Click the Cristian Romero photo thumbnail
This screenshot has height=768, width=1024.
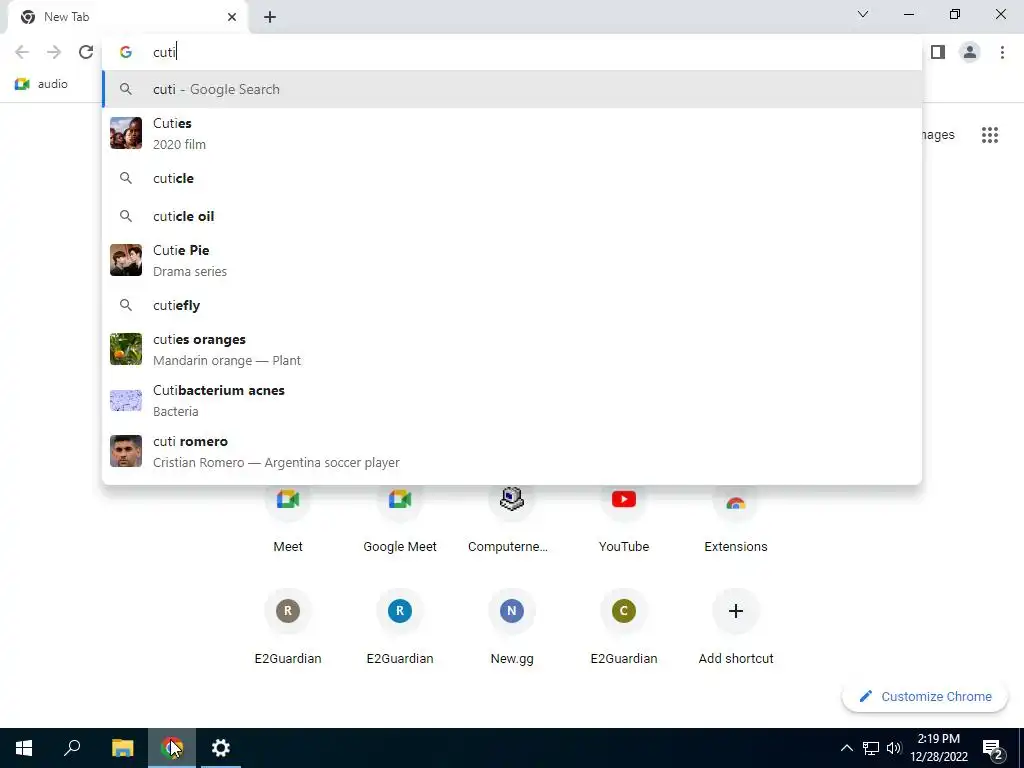tap(126, 451)
